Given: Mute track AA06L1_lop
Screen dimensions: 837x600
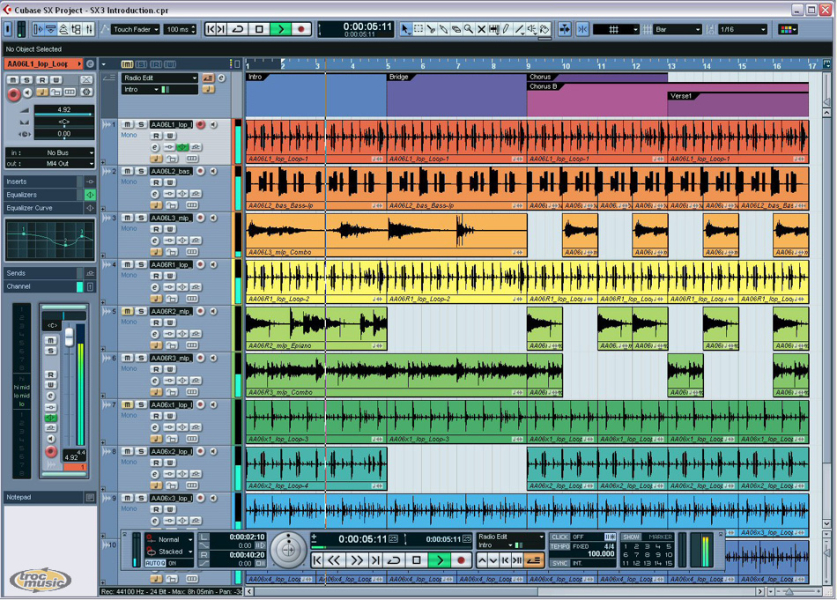Looking at the screenshot, I should pos(127,124).
